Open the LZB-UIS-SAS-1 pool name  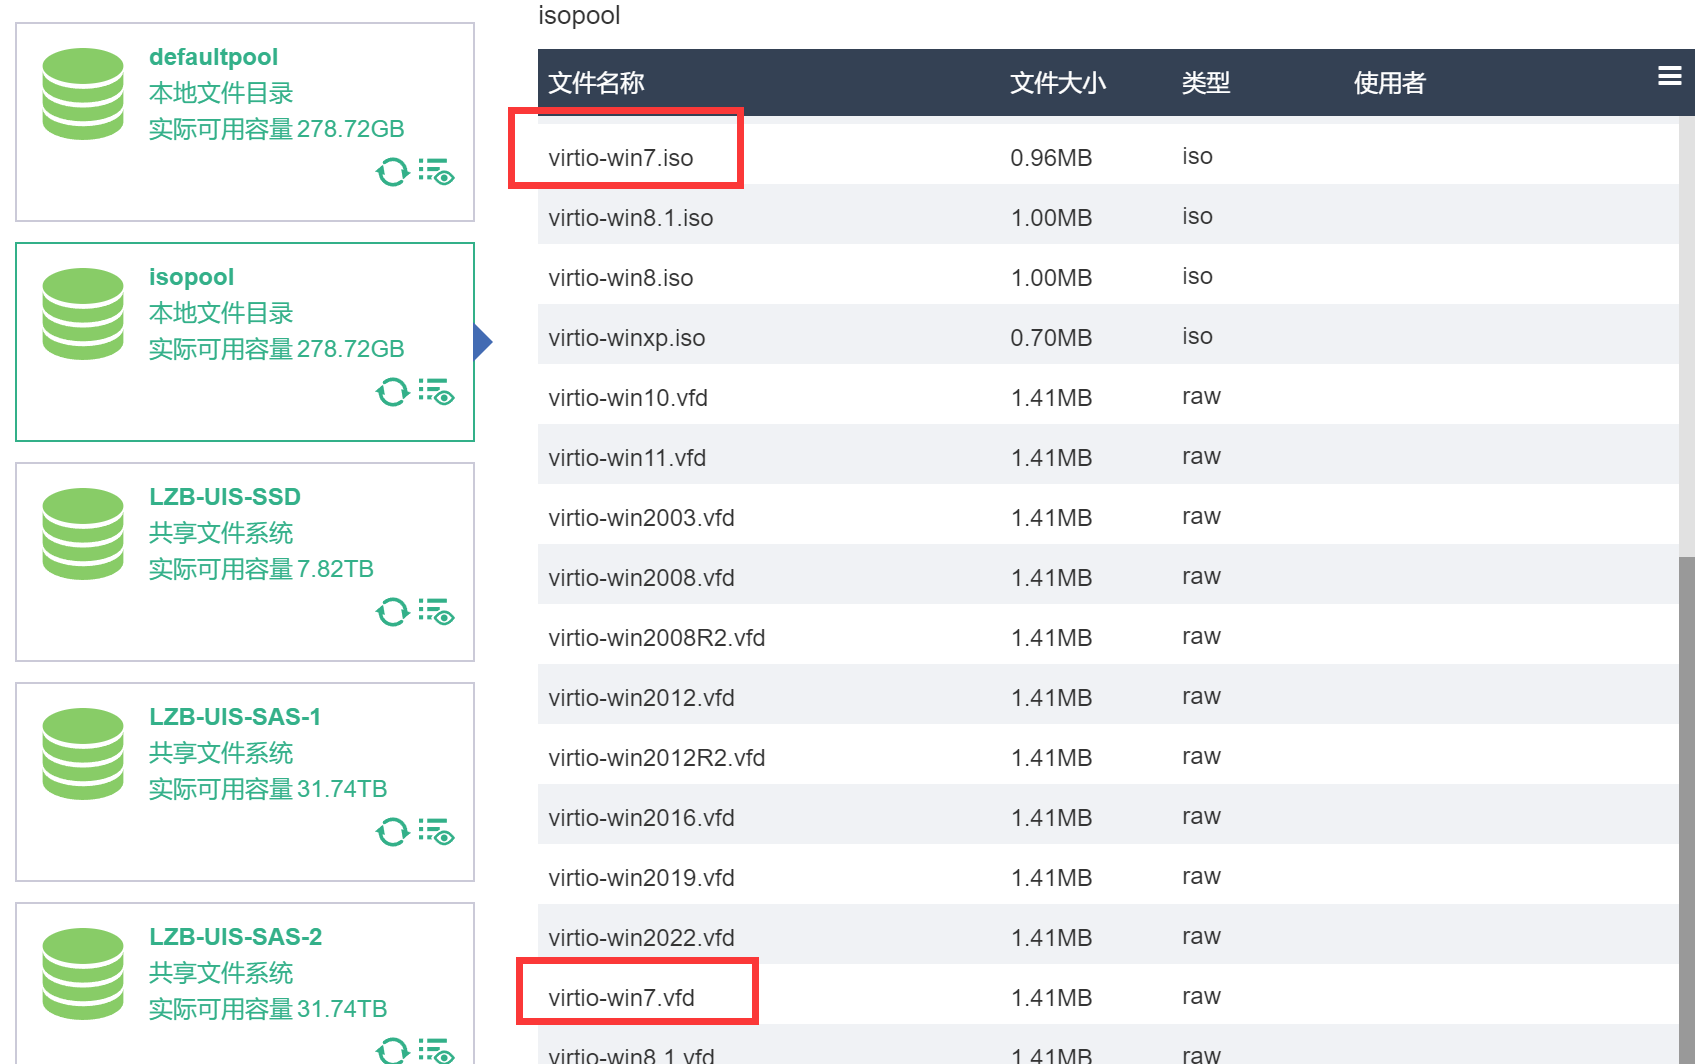point(235,717)
